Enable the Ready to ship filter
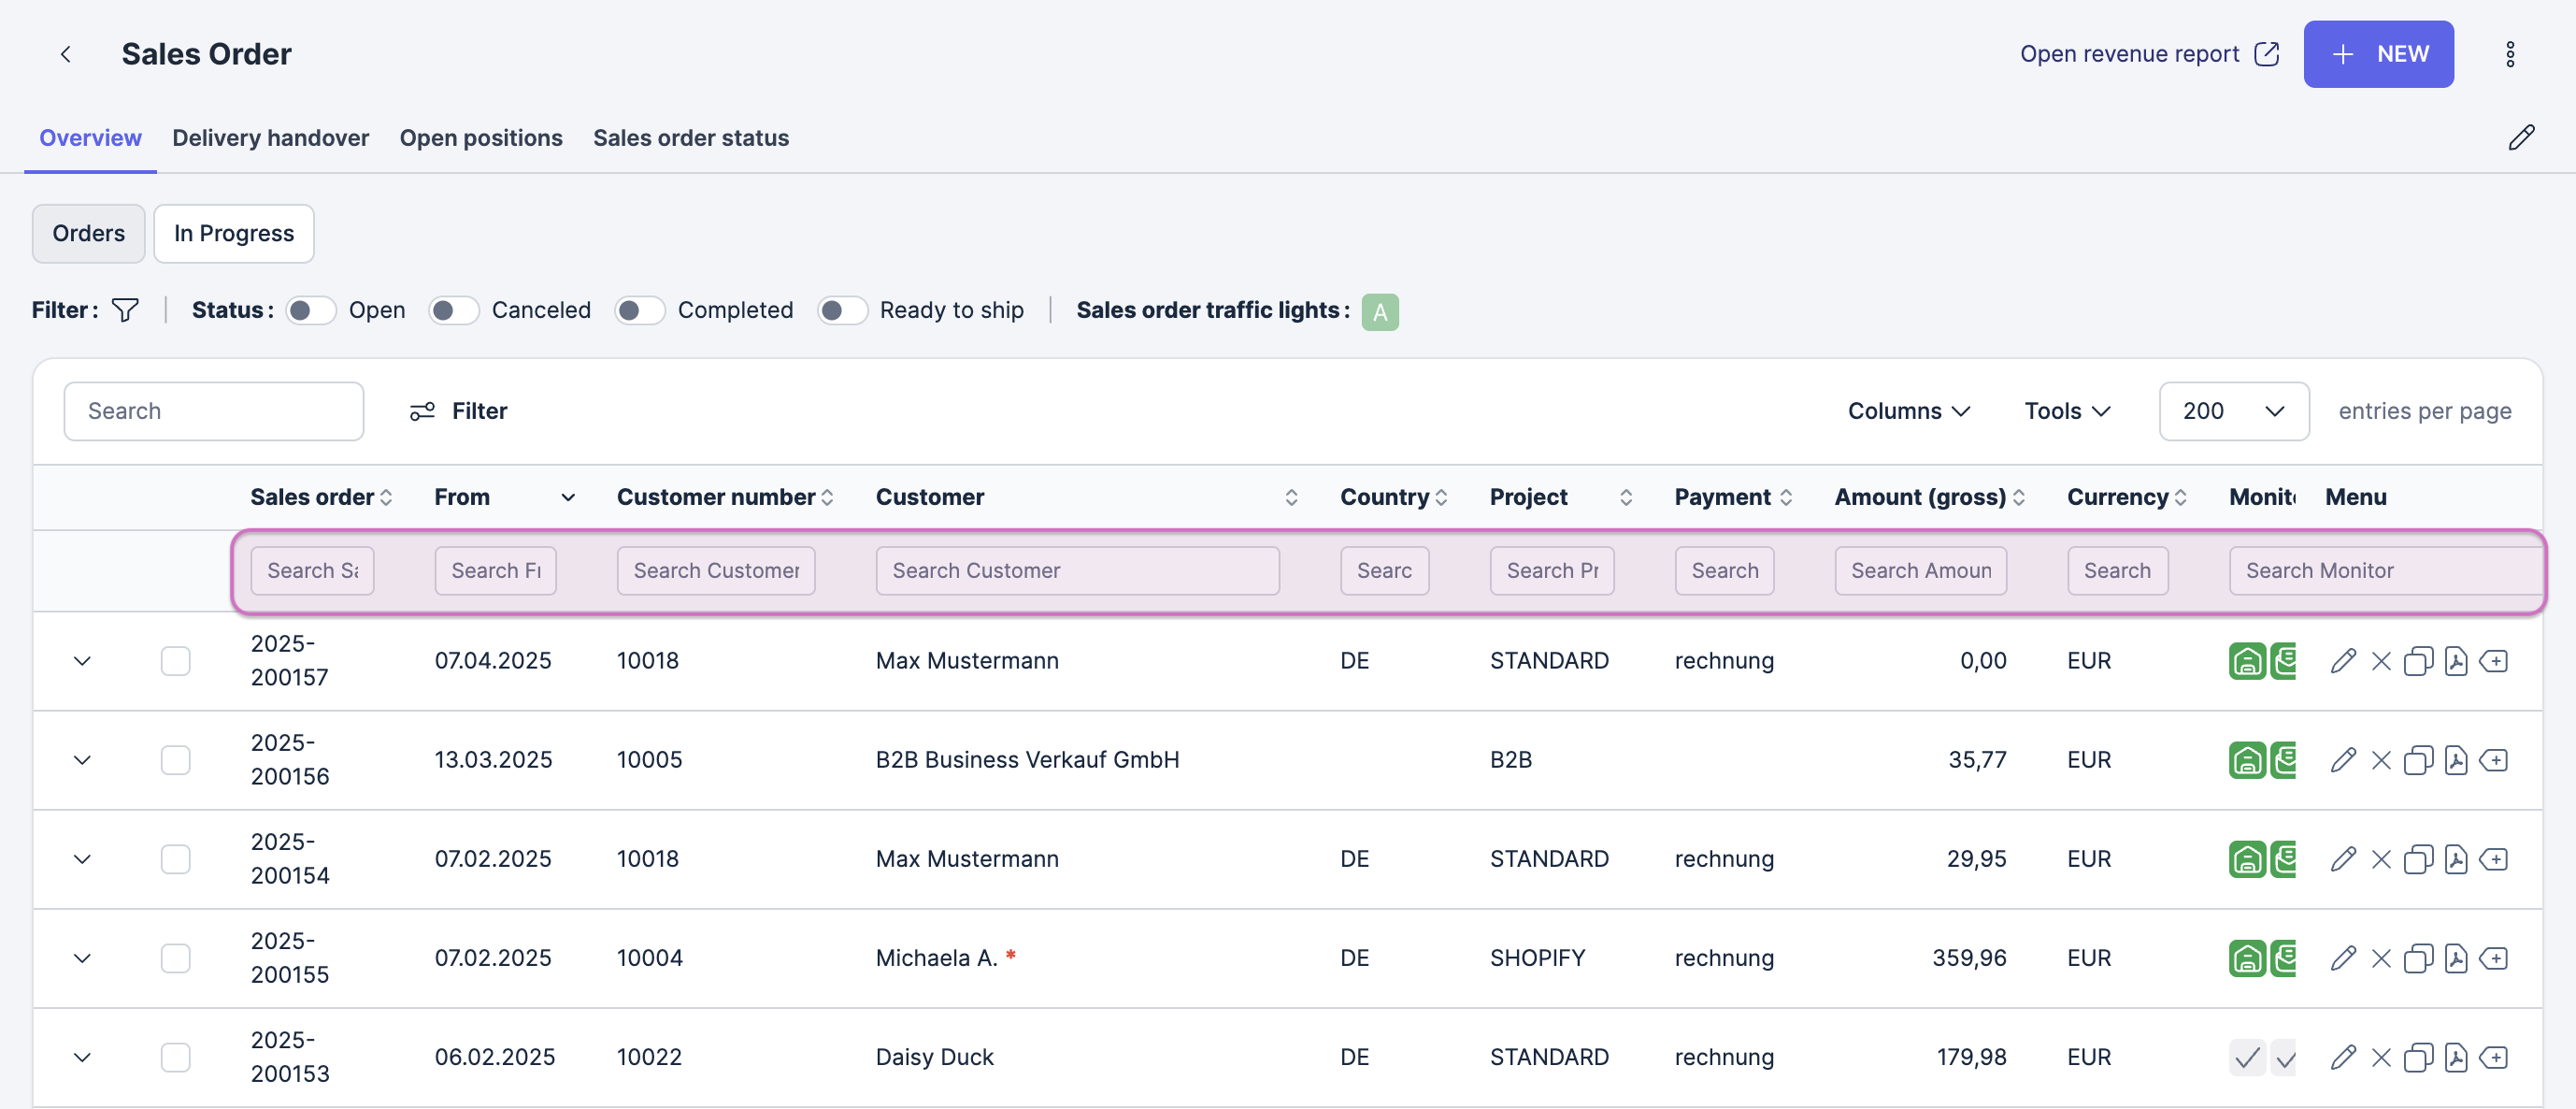Viewport: 2576px width, 1109px height. (842, 310)
